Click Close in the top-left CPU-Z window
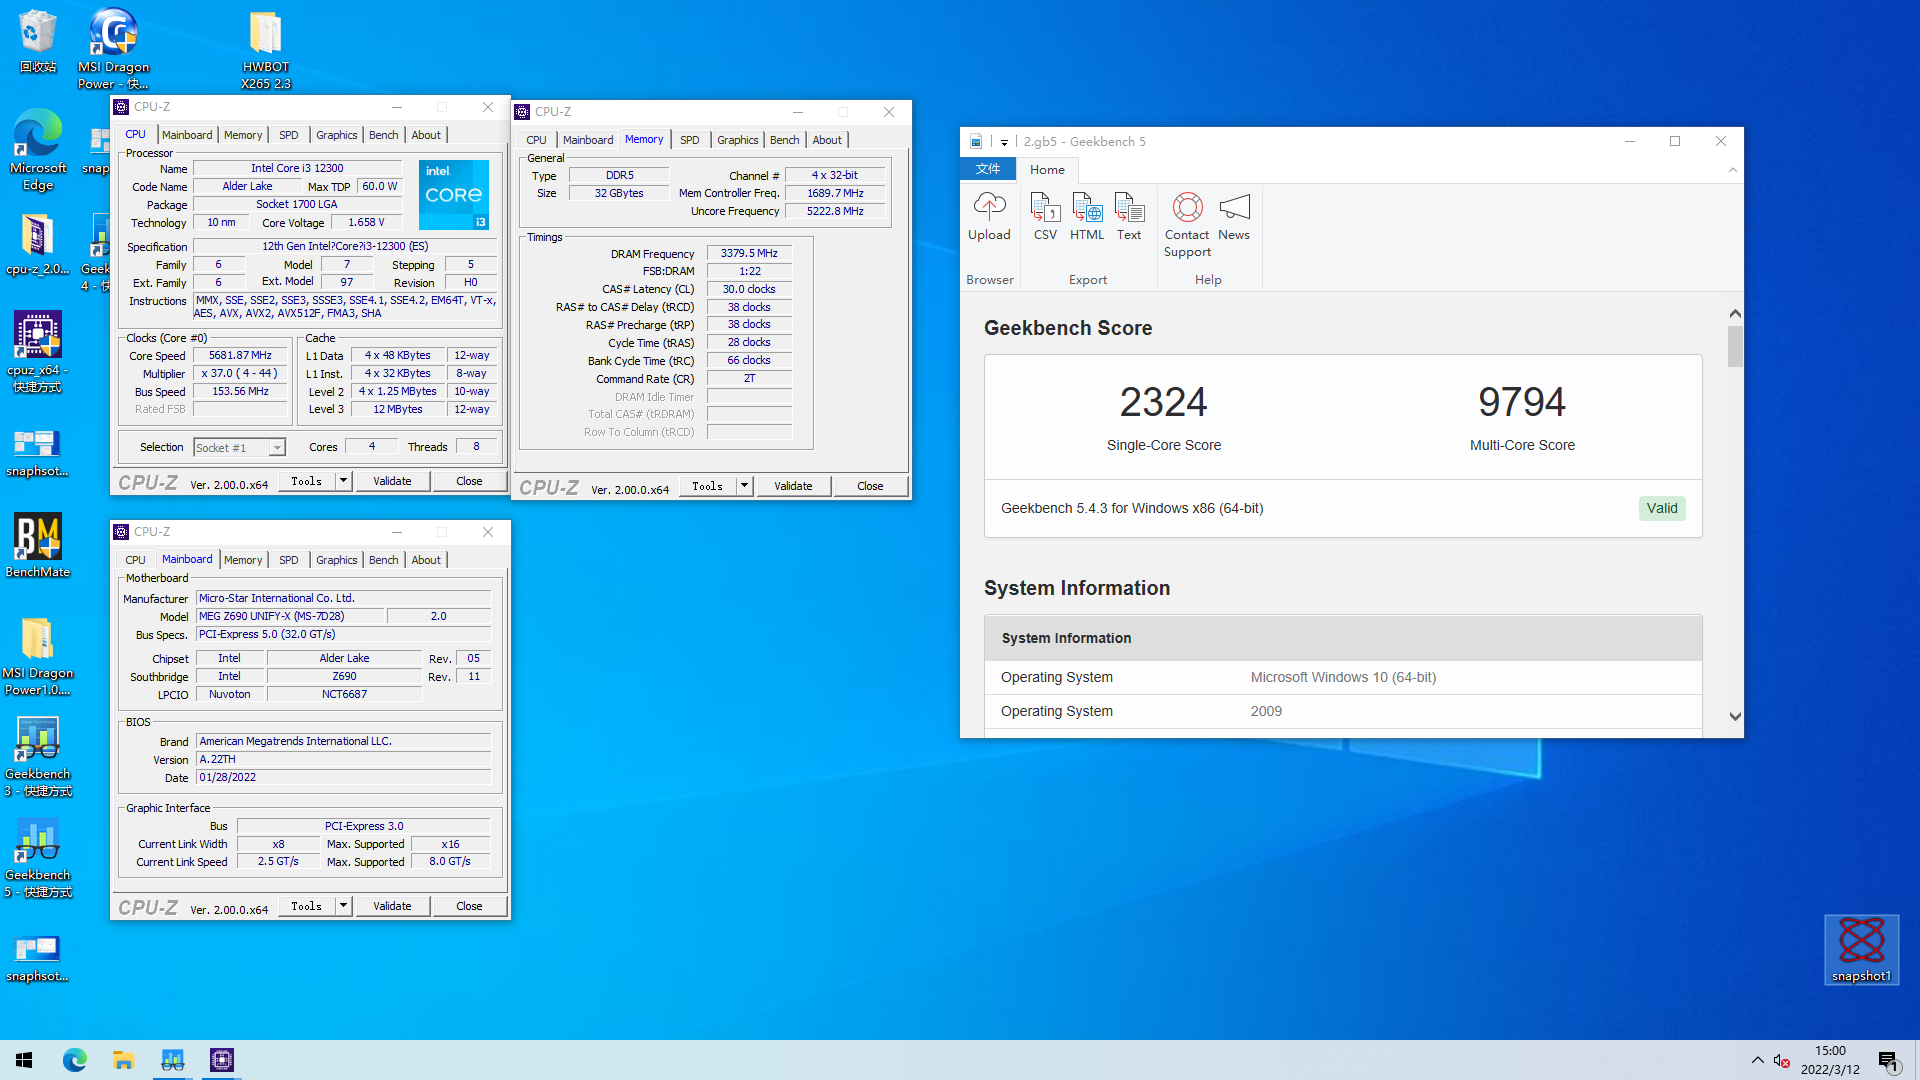1920x1080 pixels. [469, 481]
